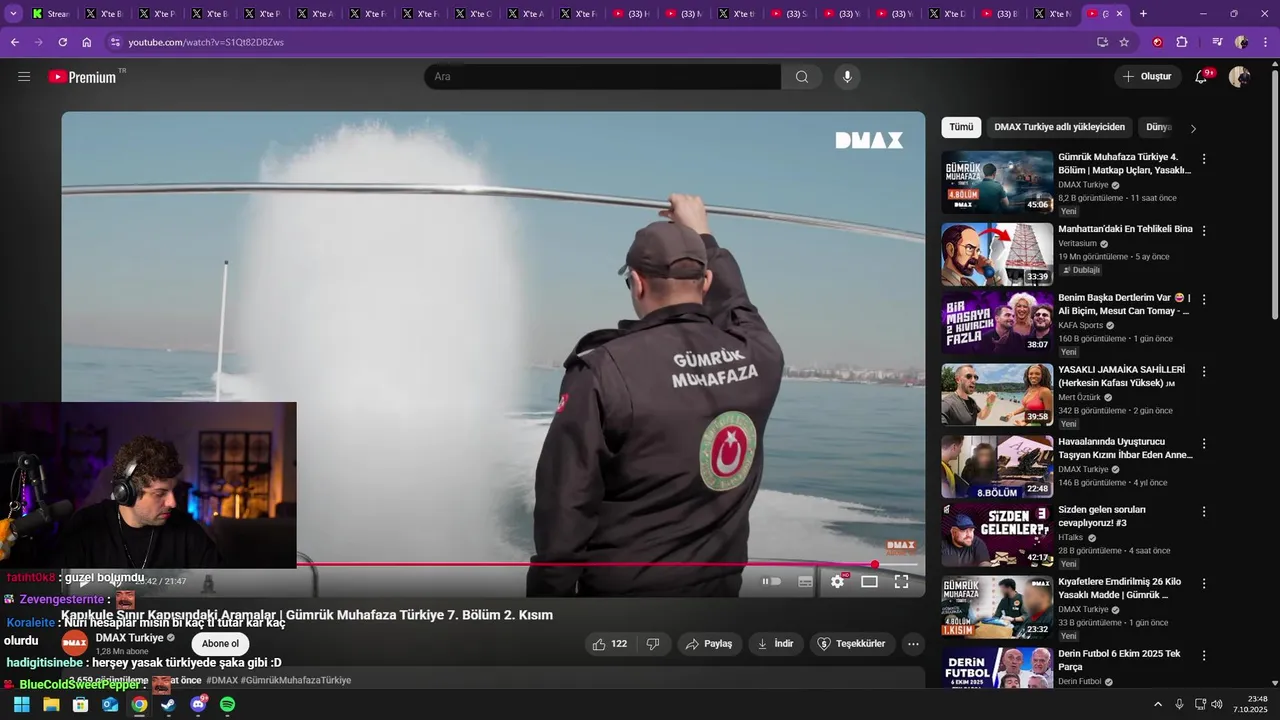The height and width of the screenshot is (720, 1280).
Task: Open File Explorer from taskbar
Action: point(51,705)
